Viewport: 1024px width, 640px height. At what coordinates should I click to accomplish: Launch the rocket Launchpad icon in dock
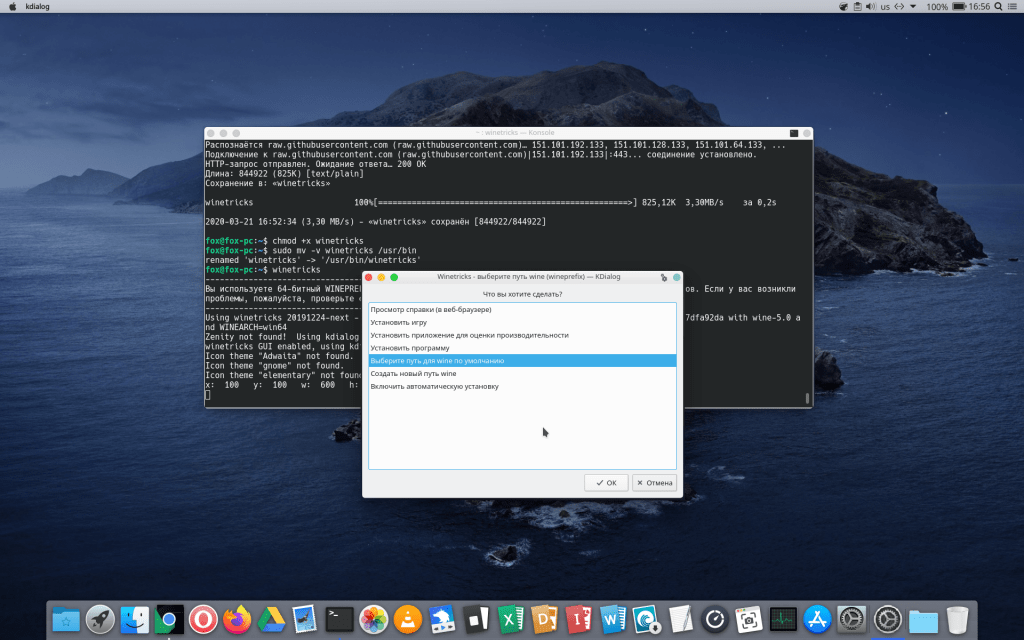[100, 619]
